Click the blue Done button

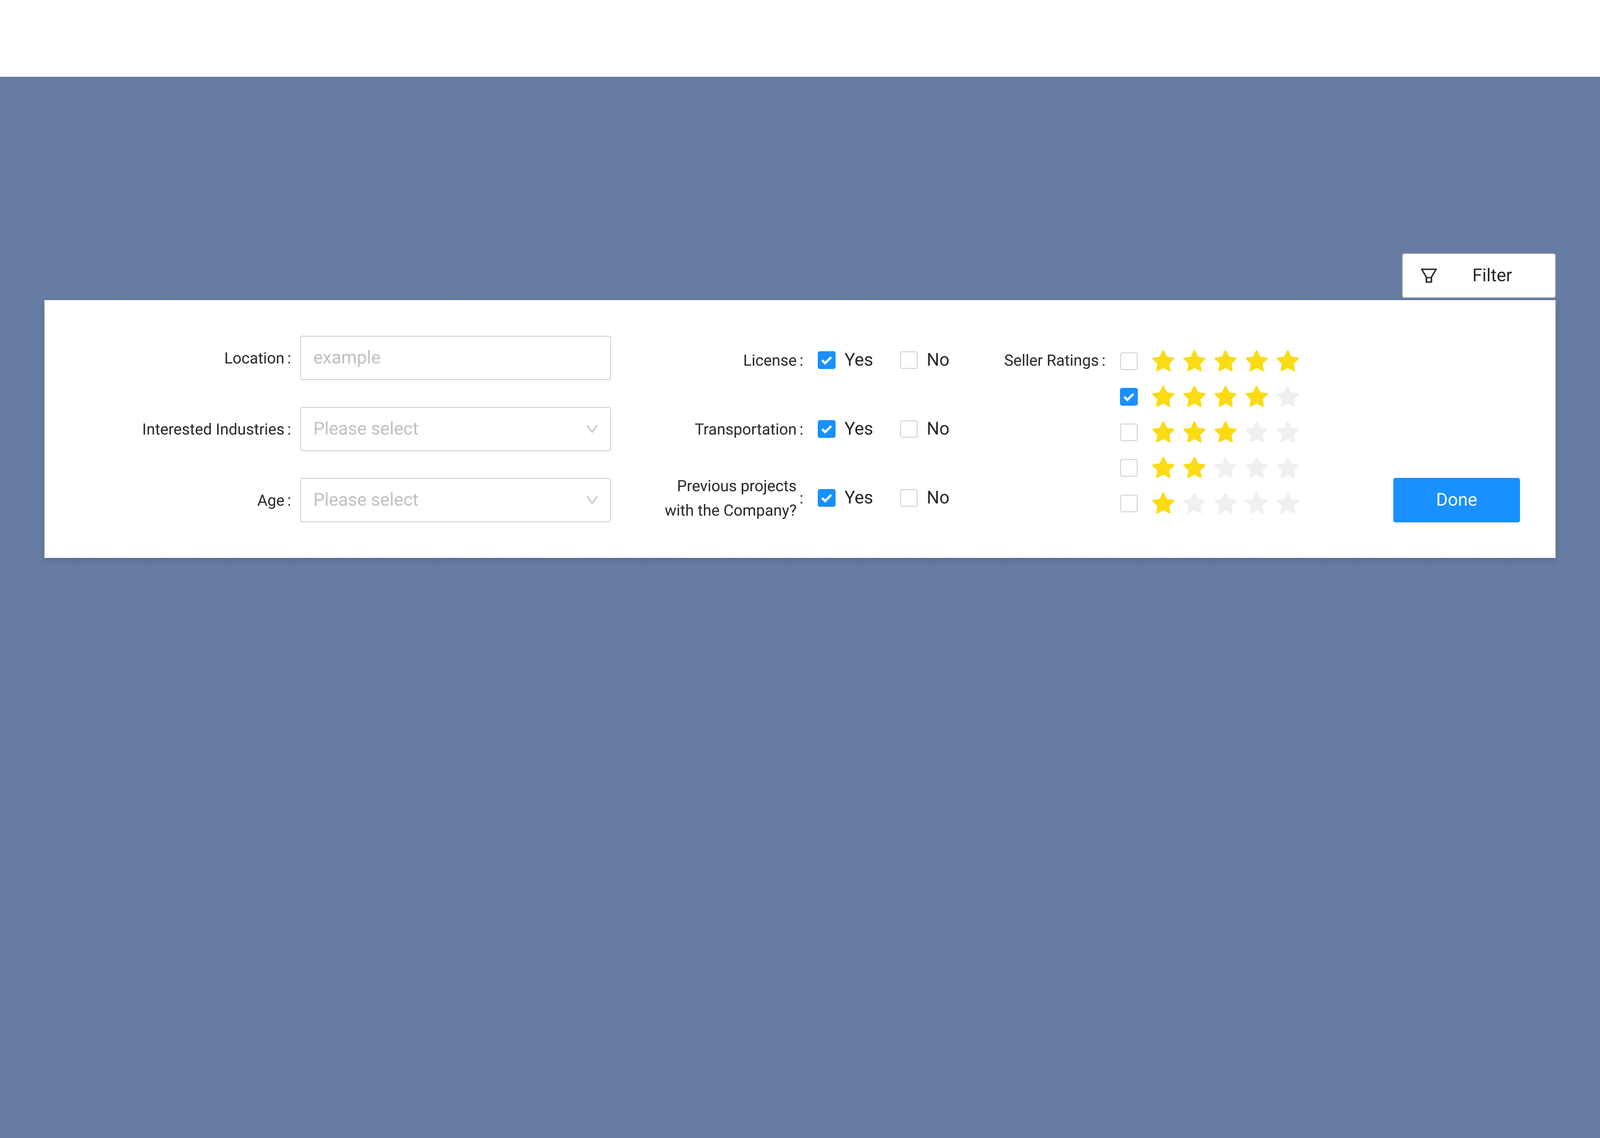click(1456, 500)
